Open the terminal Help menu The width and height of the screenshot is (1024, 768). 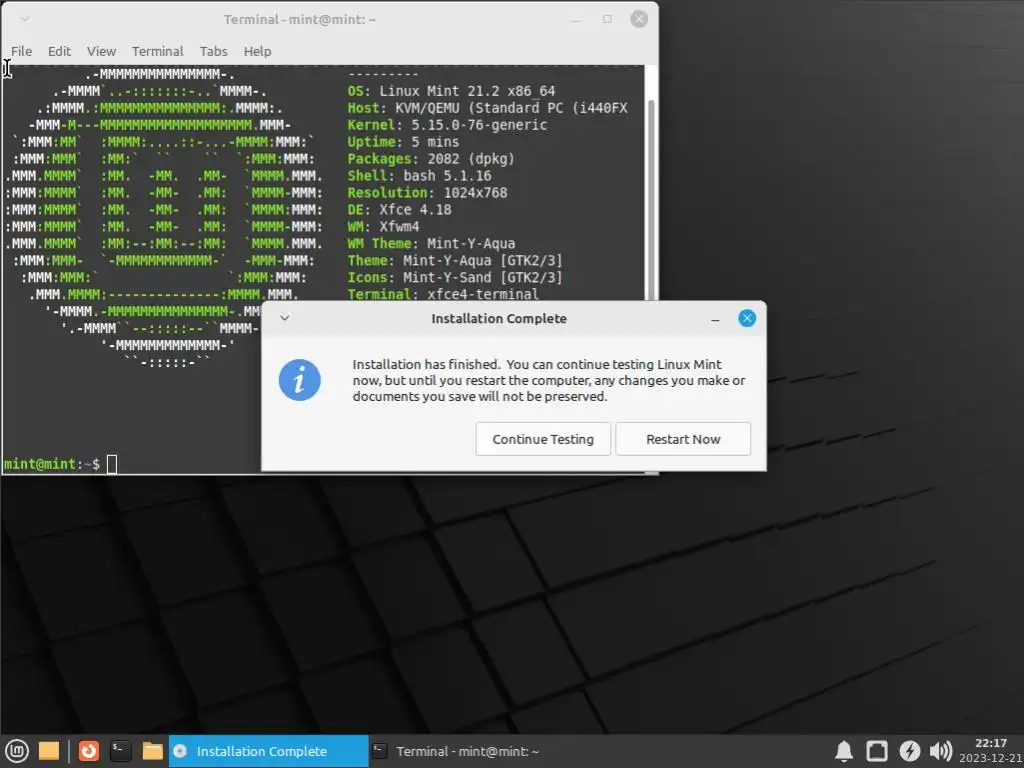257,51
